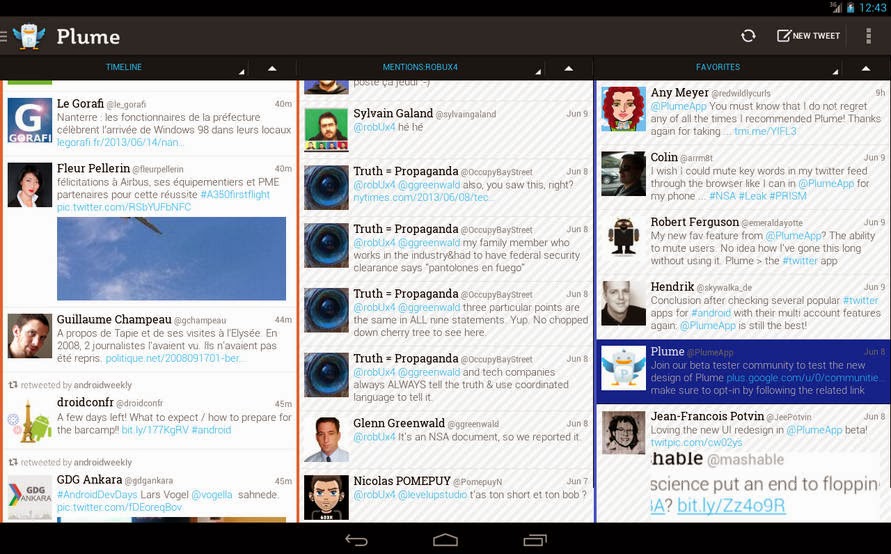Viewport: 891px width, 554px height.
Task: Select the Favorites column header
Action: click(x=718, y=67)
